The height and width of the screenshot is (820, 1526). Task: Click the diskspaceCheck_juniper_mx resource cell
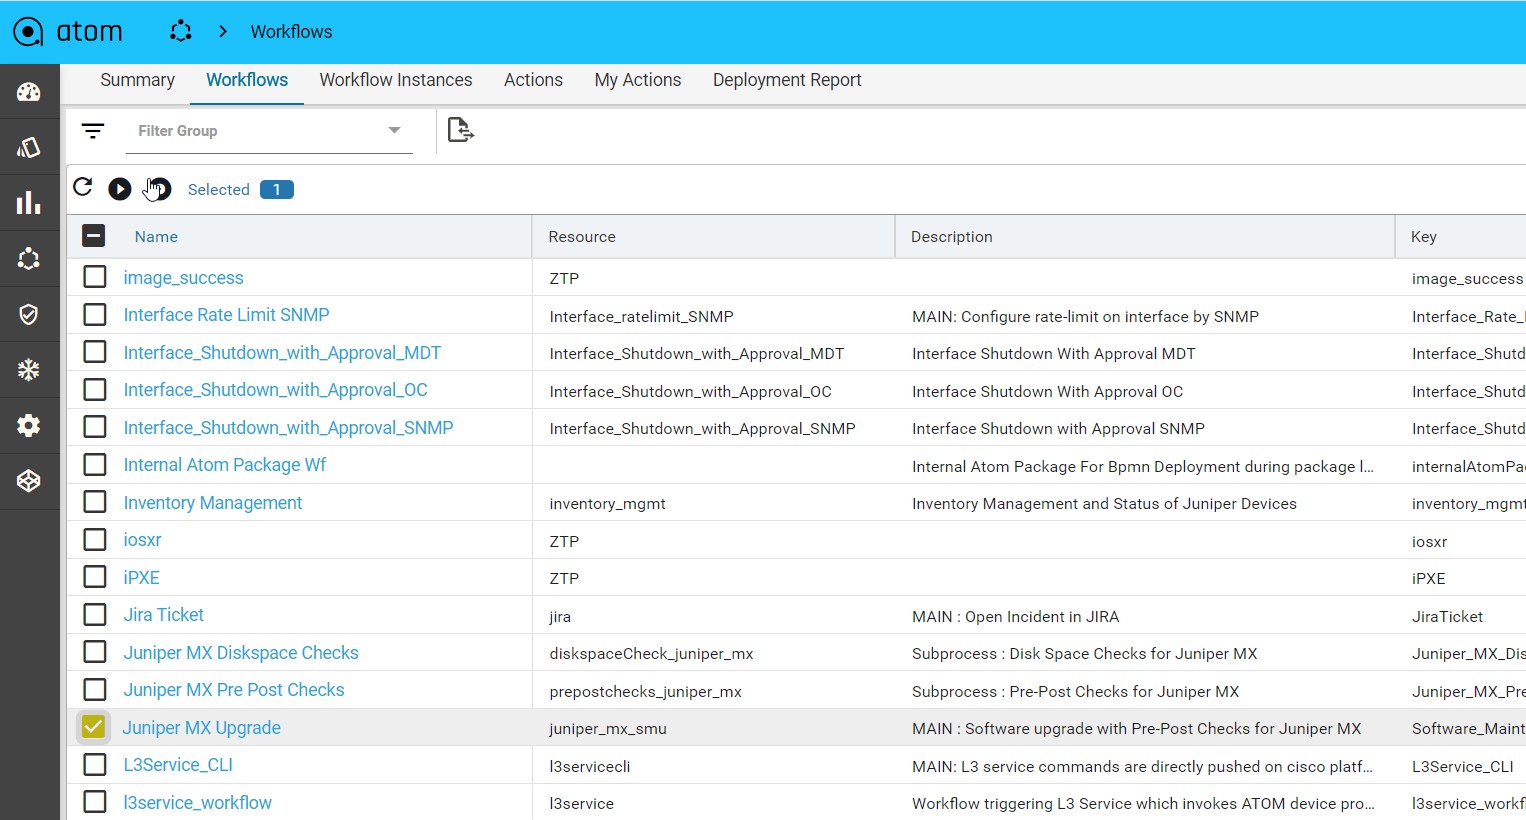click(652, 654)
